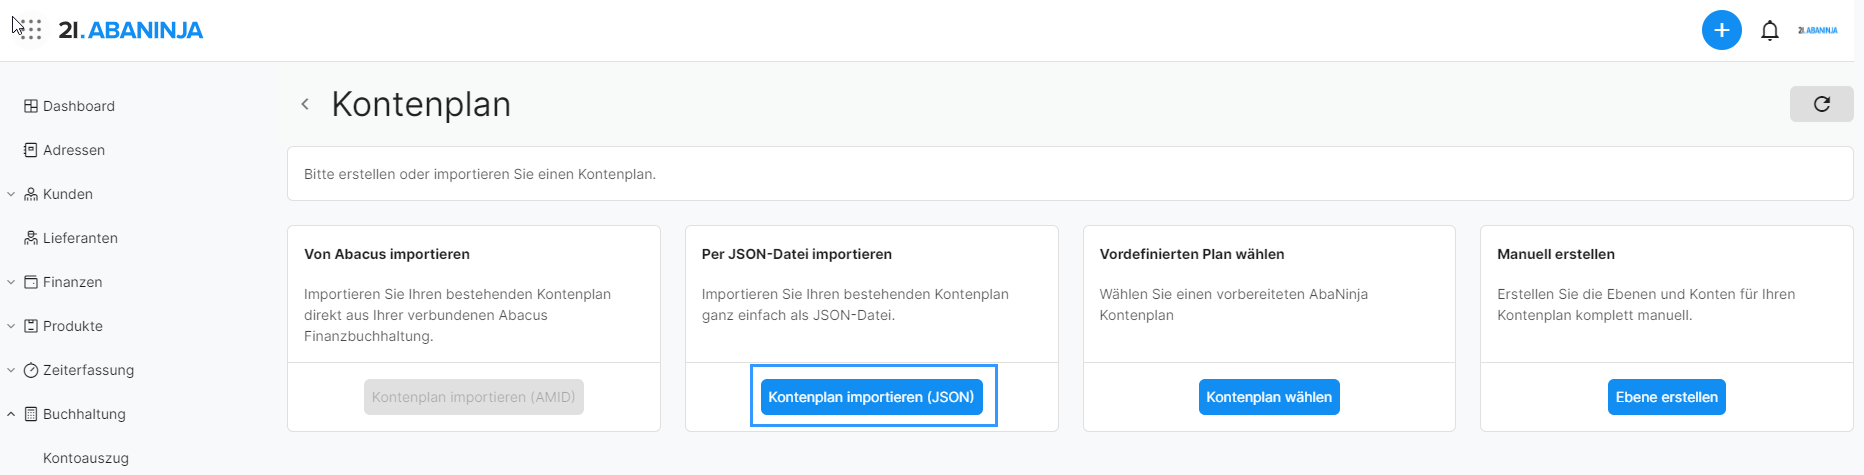1864x475 pixels.
Task: Click the Ebene erstellen button
Action: [x=1666, y=397]
